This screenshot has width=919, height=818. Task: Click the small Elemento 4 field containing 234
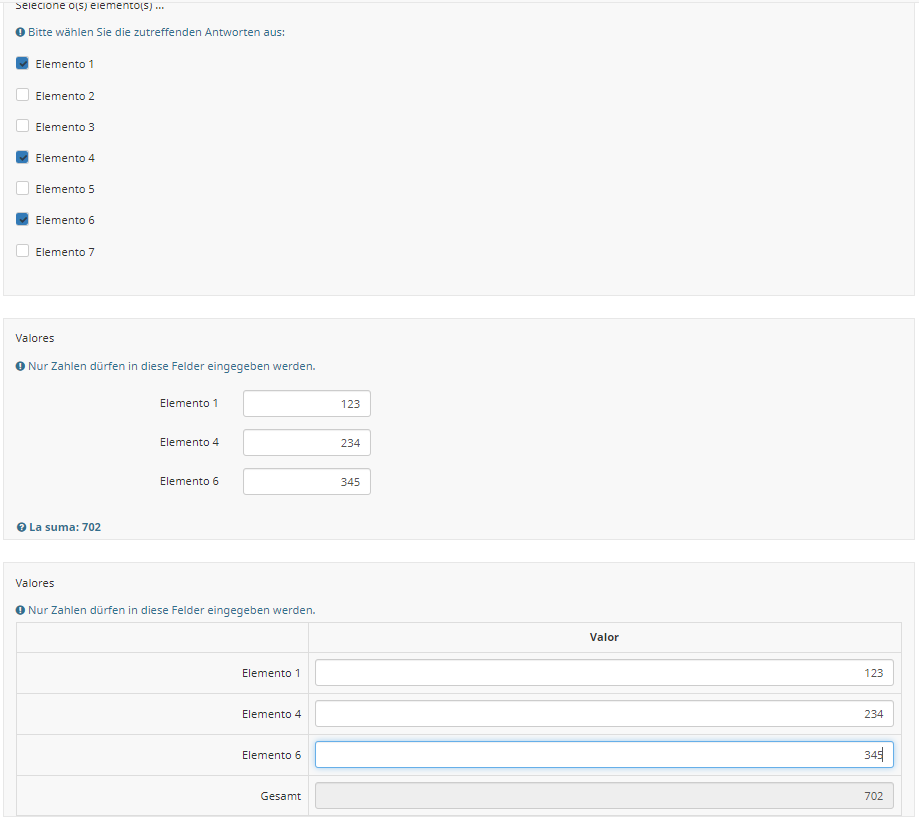[x=306, y=443]
